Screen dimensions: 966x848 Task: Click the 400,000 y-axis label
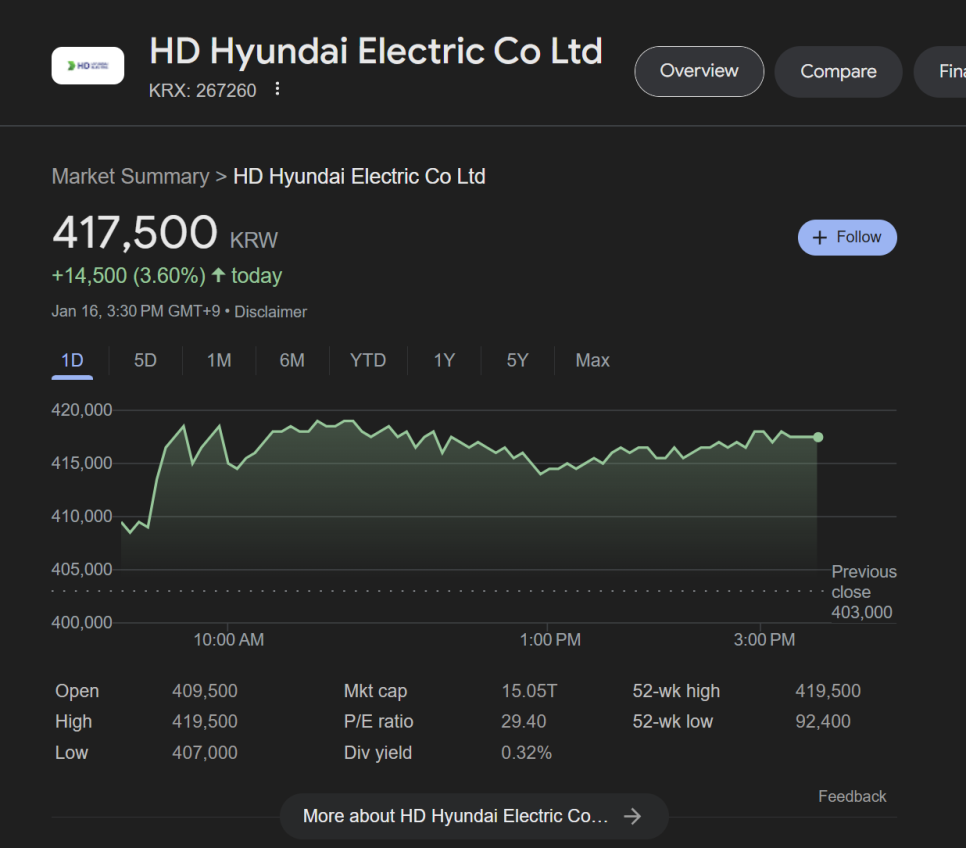82,622
